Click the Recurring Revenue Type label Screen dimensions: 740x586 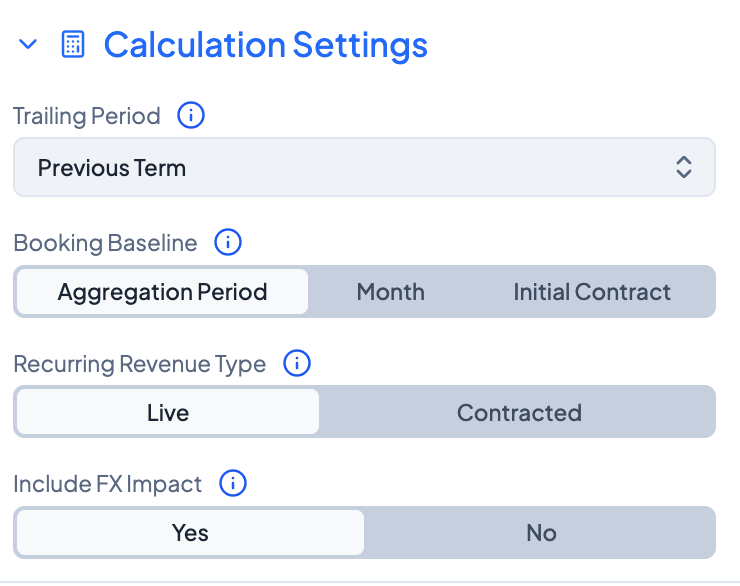coord(140,363)
